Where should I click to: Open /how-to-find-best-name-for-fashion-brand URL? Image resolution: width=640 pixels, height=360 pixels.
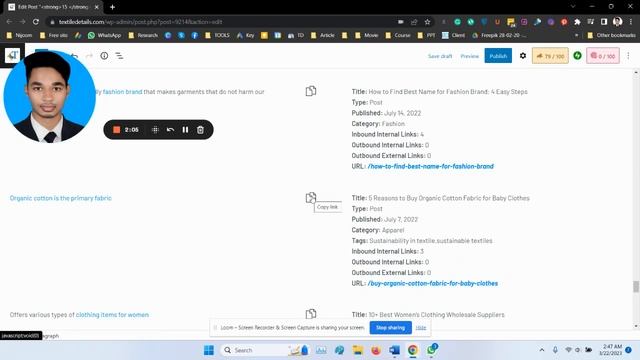(x=431, y=166)
